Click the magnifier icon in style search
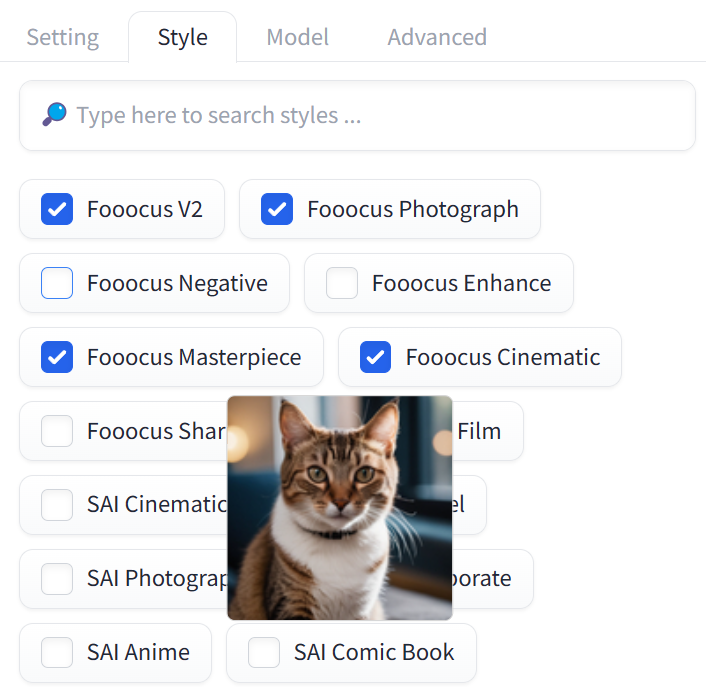Viewport: 706px width, 687px height. [x=54, y=116]
